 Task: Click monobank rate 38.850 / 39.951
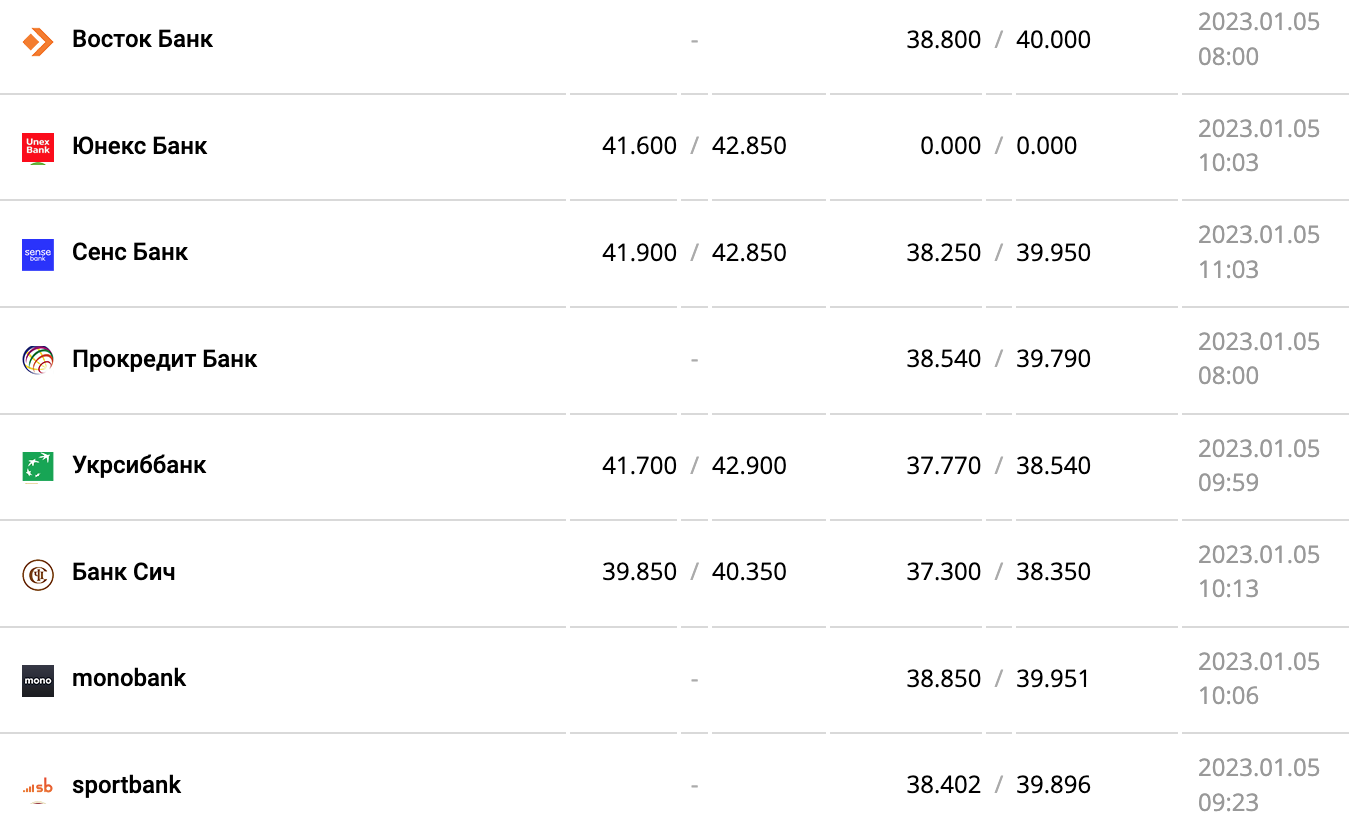pos(998,679)
